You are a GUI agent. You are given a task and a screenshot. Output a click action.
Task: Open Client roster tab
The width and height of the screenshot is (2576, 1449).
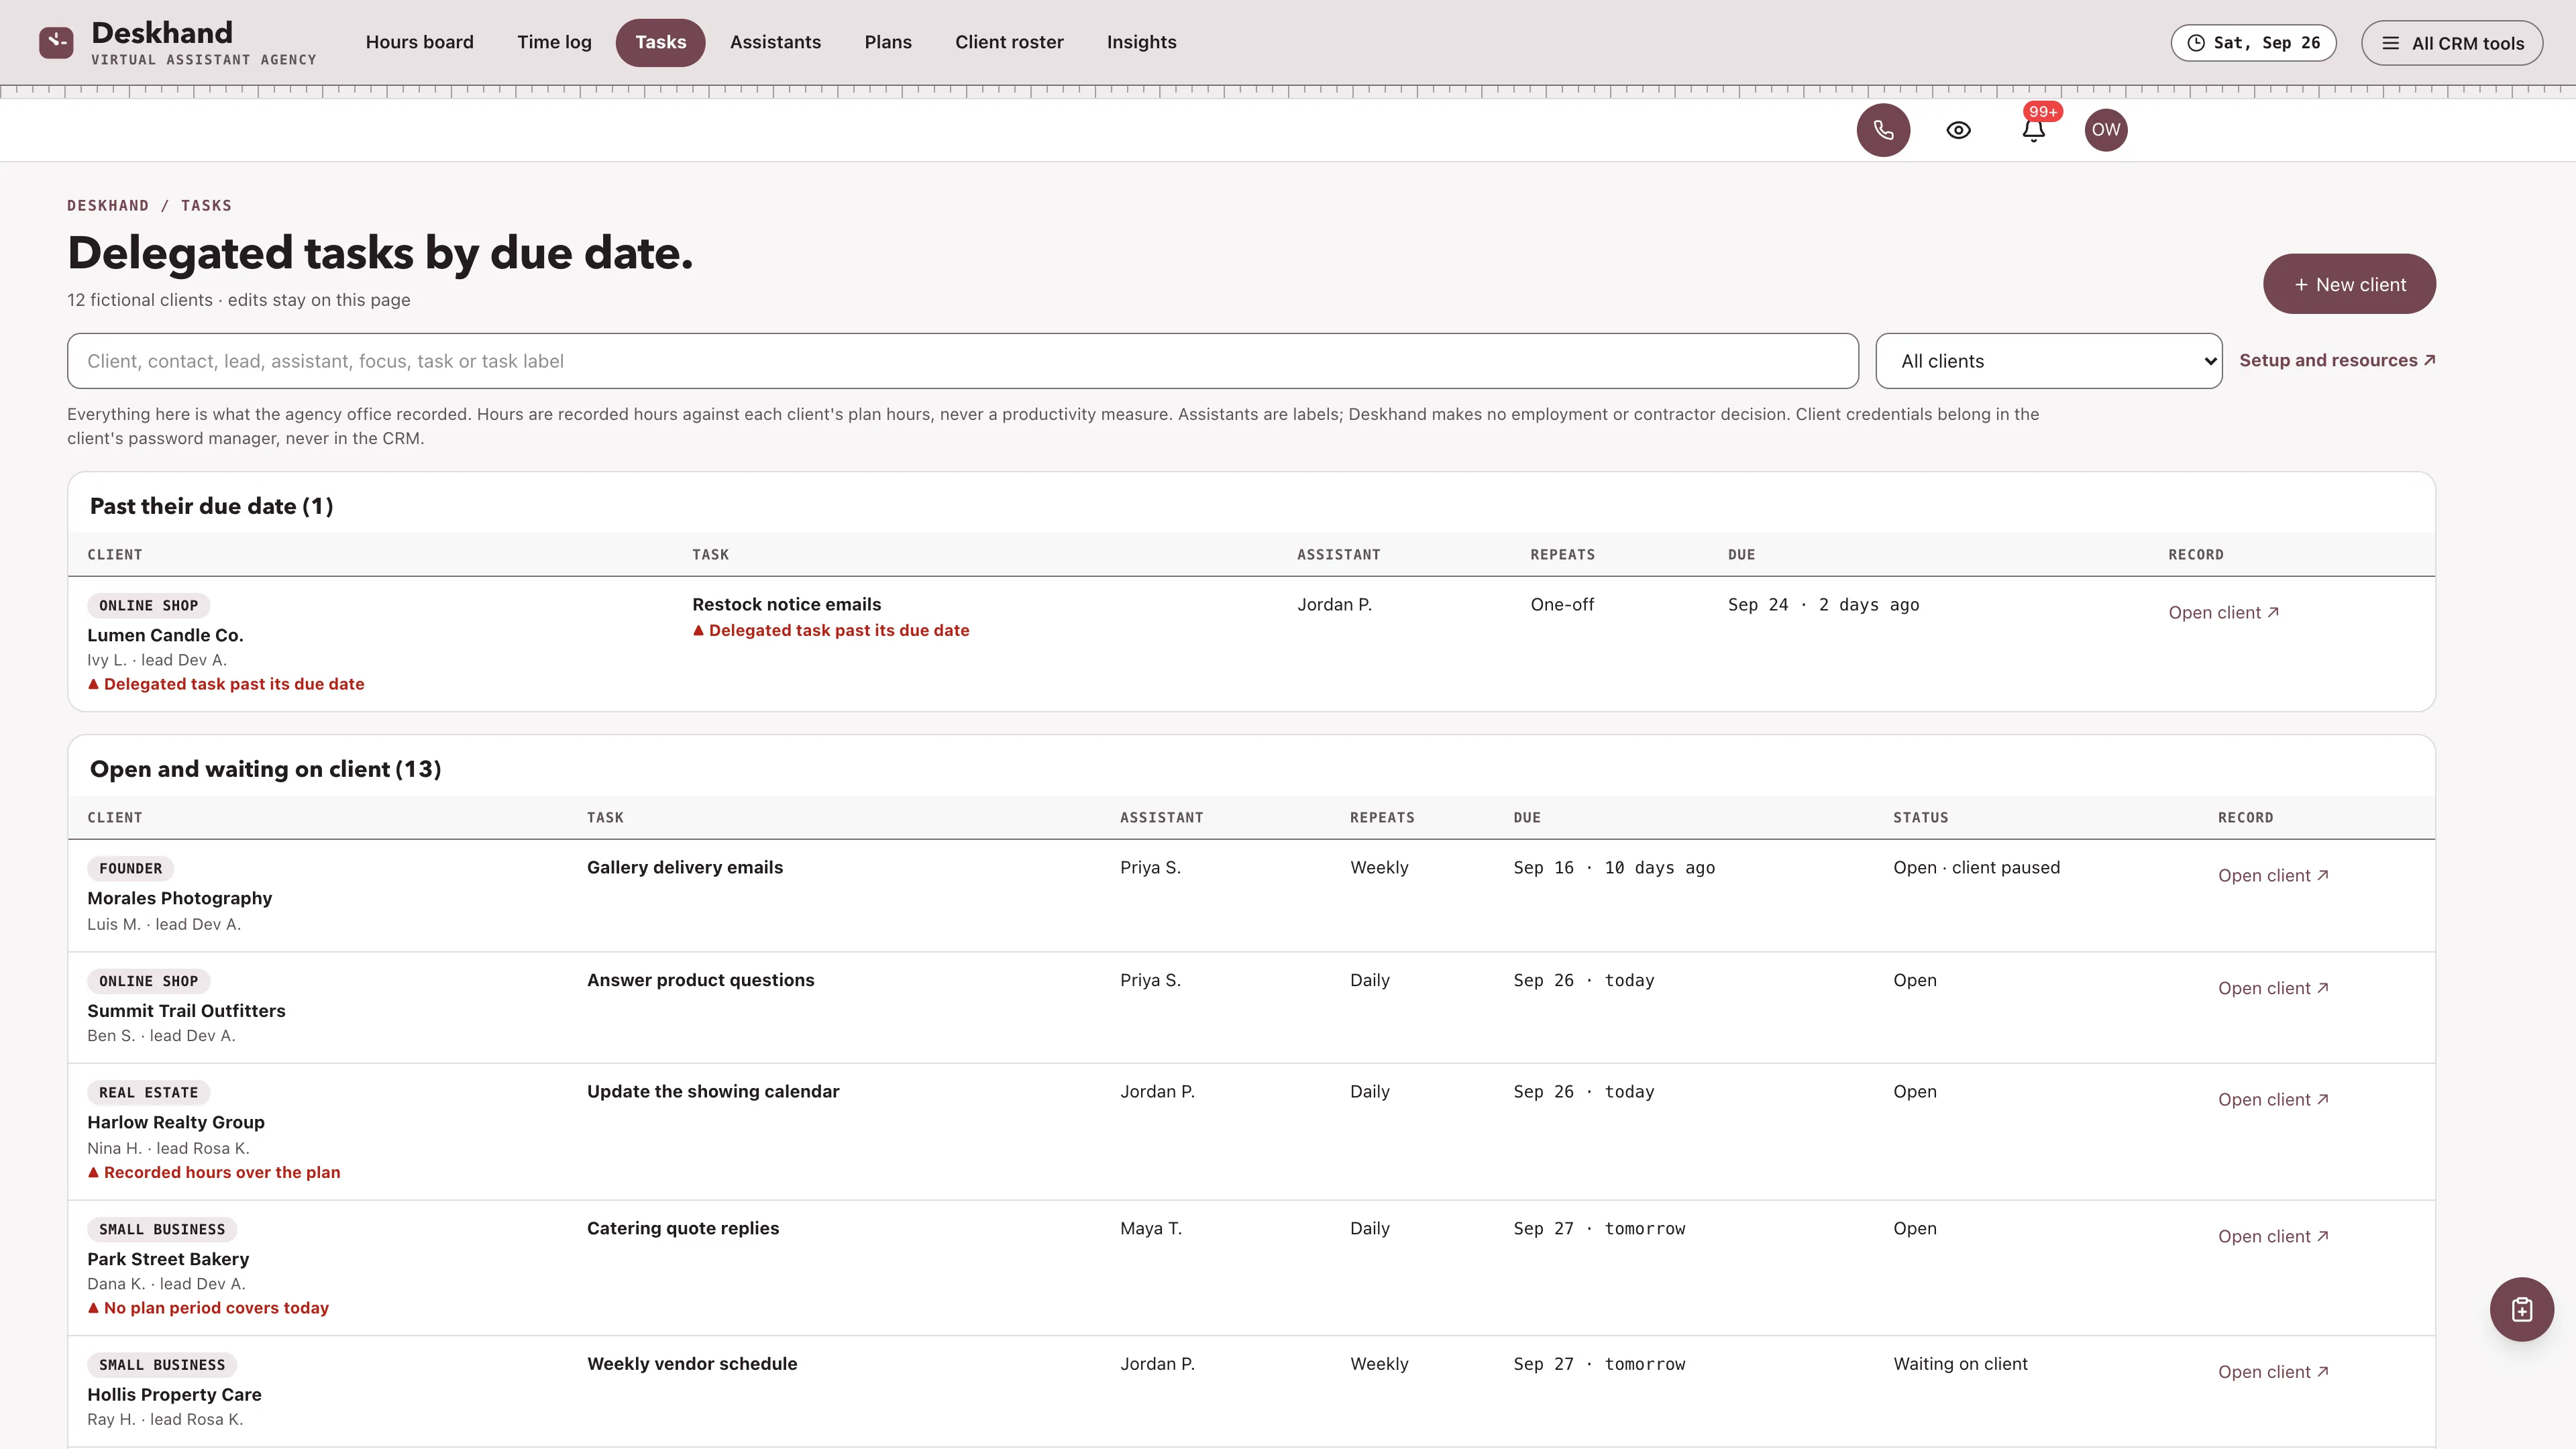point(1009,42)
